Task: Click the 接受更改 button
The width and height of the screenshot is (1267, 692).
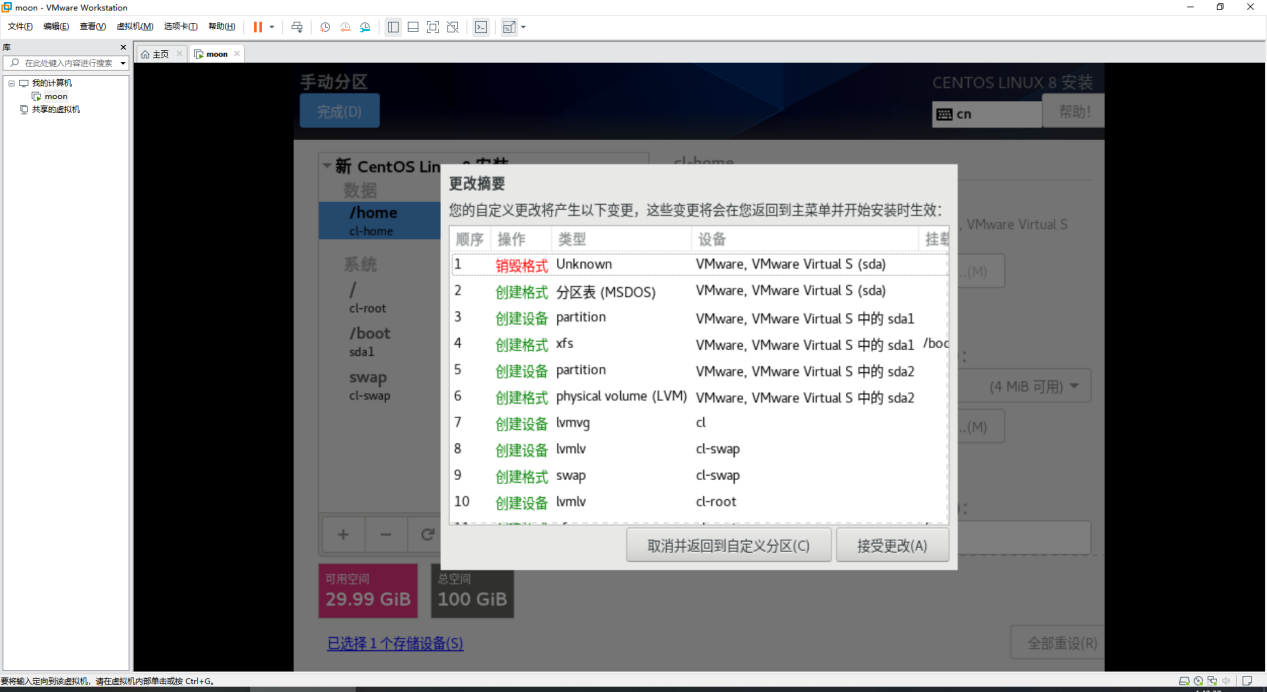Action: tap(891, 545)
